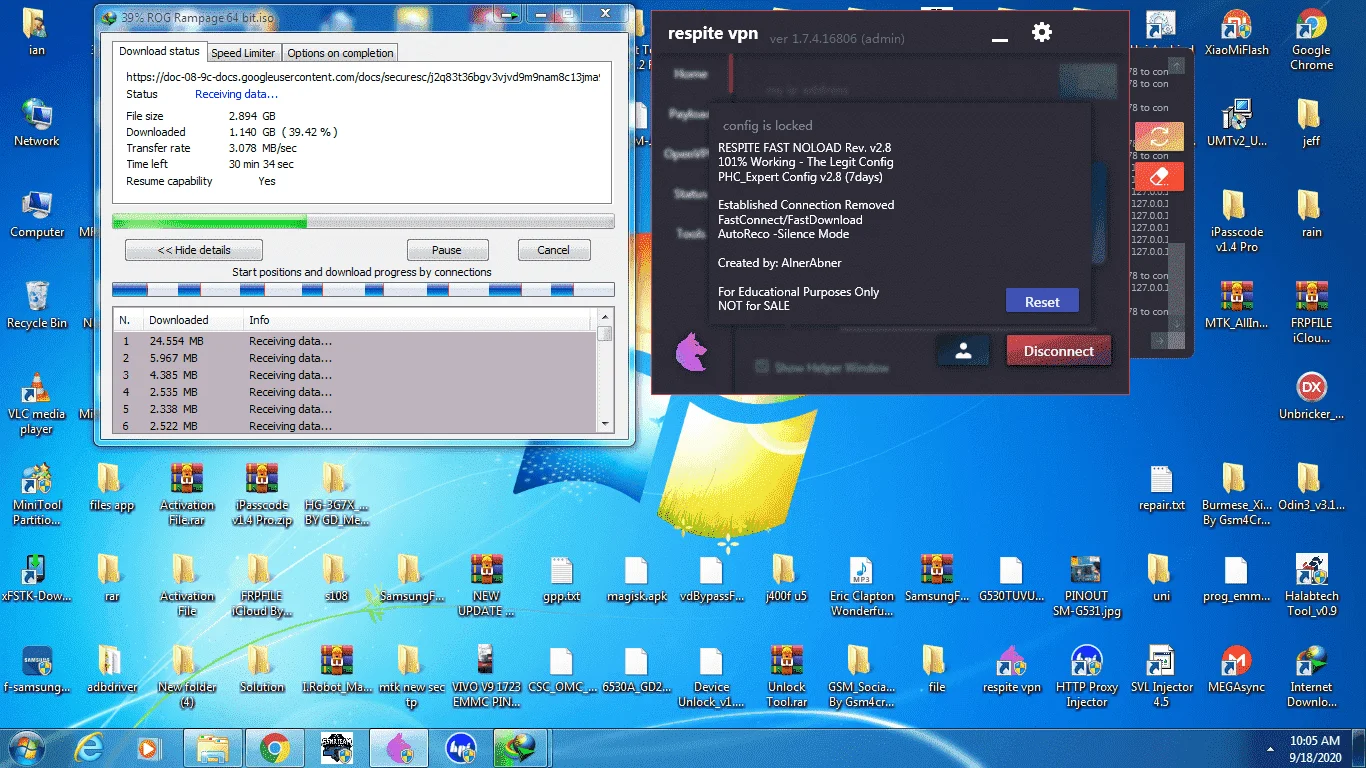The width and height of the screenshot is (1366, 768).
Task: Open VLC media player desktop icon
Action: coord(37,404)
